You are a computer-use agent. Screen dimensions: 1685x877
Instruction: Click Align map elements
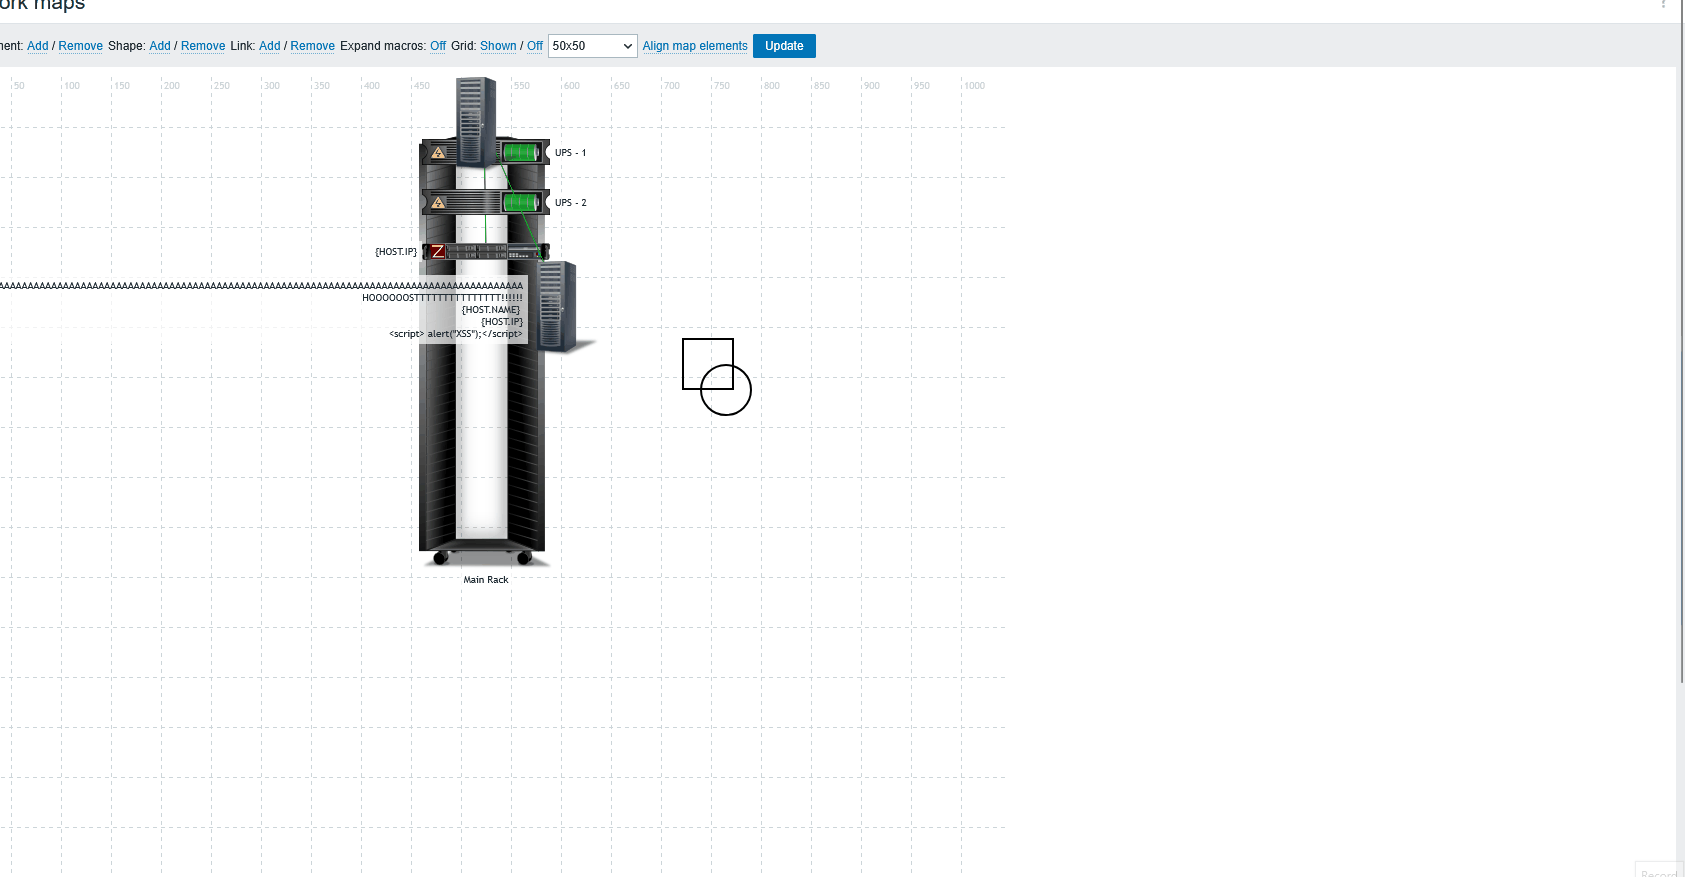pyautogui.click(x=695, y=46)
